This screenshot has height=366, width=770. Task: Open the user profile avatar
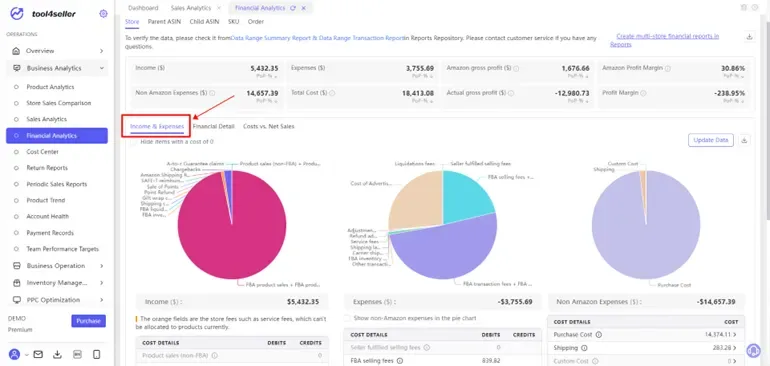(15, 354)
